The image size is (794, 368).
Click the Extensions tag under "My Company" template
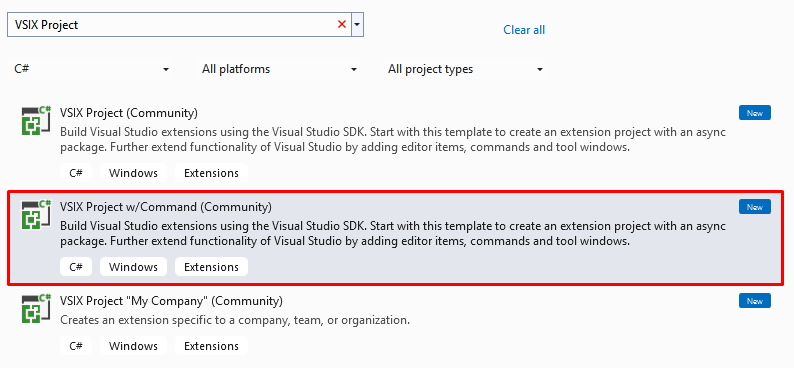click(x=211, y=346)
